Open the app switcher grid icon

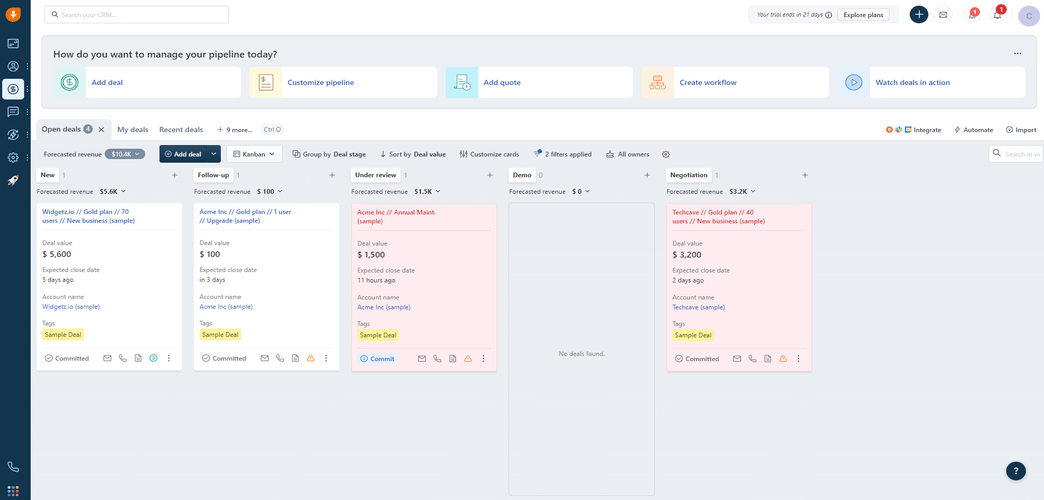(13, 491)
